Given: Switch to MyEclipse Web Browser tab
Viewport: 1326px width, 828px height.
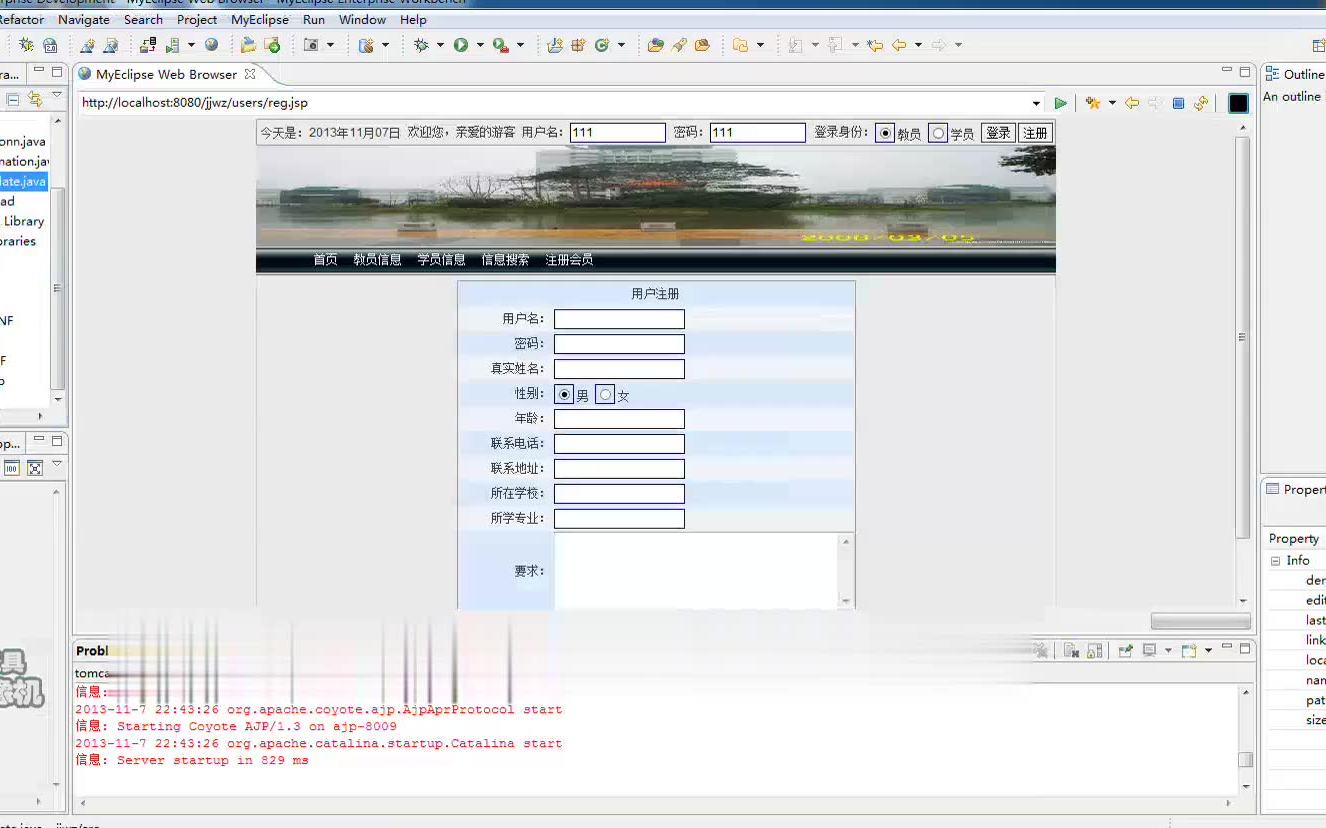Looking at the screenshot, I should click(x=166, y=74).
